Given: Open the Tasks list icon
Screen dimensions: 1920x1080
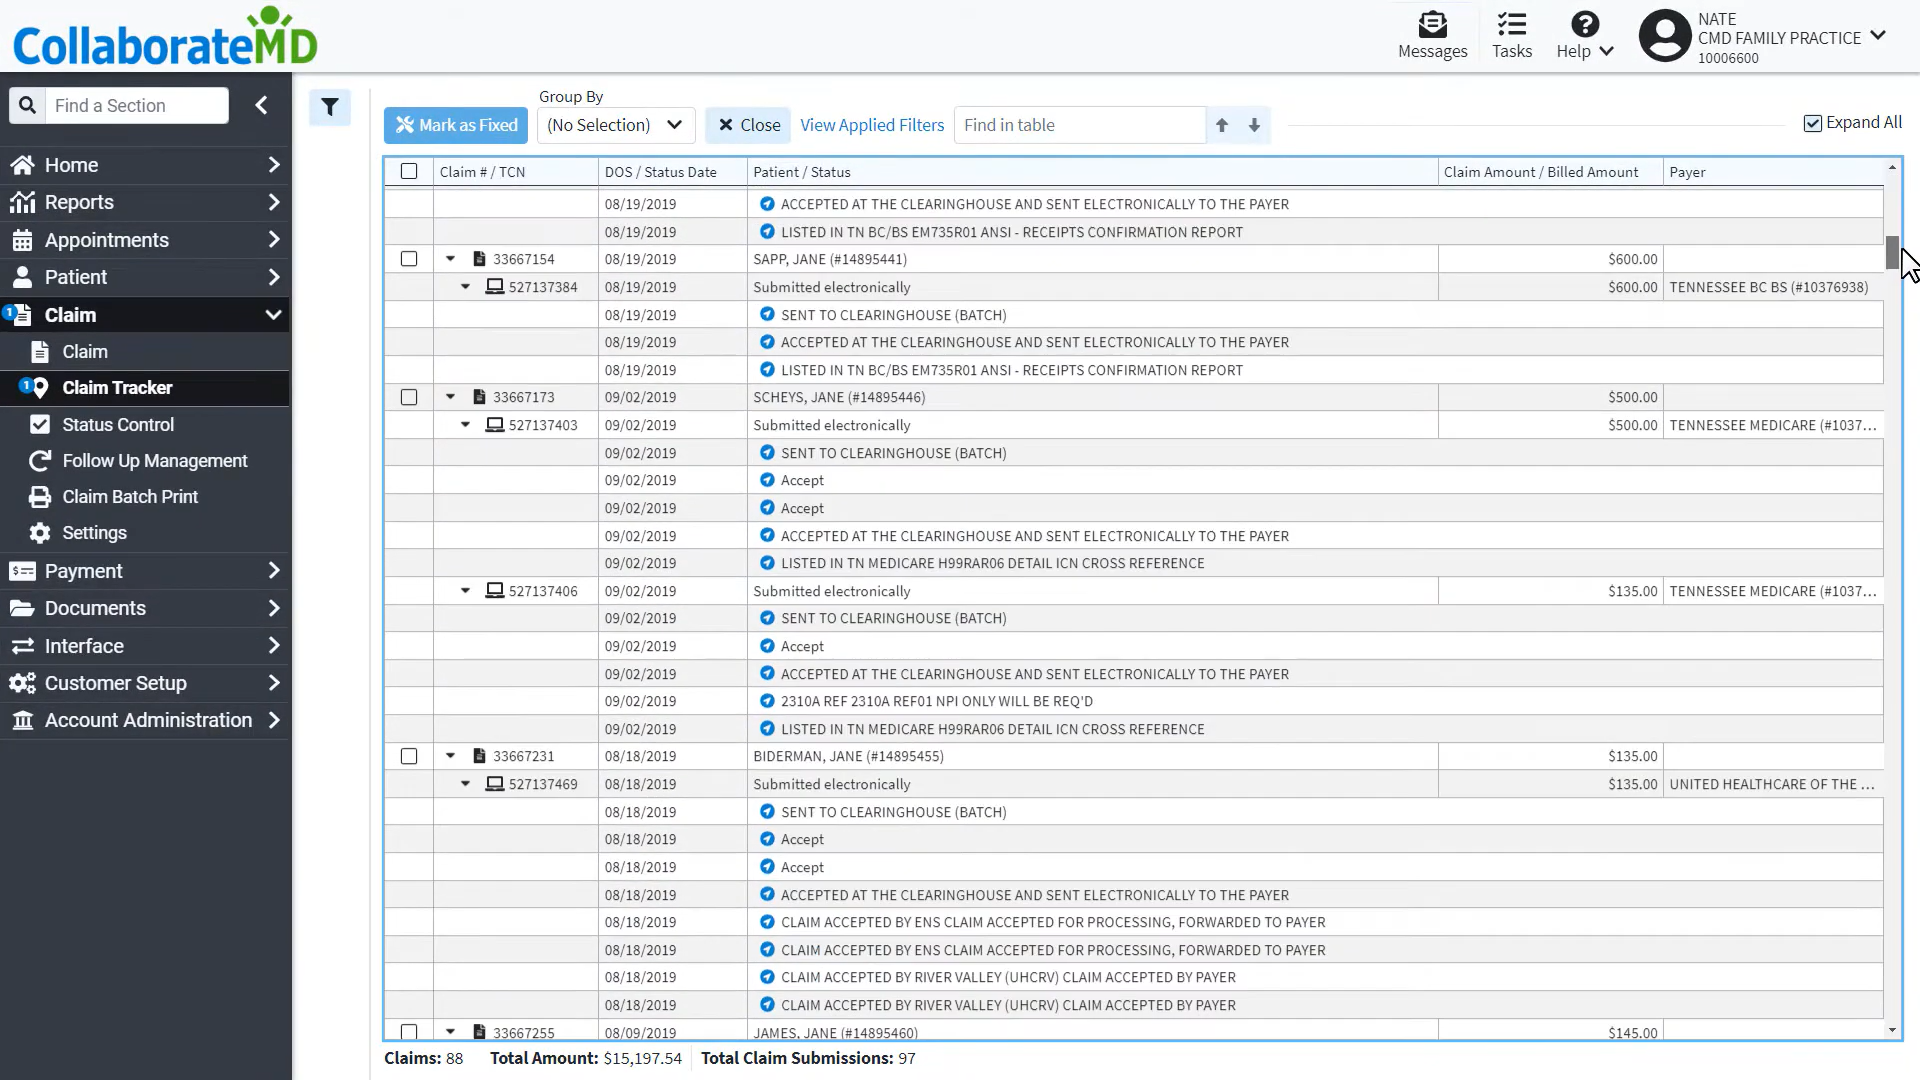Looking at the screenshot, I should click(1511, 24).
